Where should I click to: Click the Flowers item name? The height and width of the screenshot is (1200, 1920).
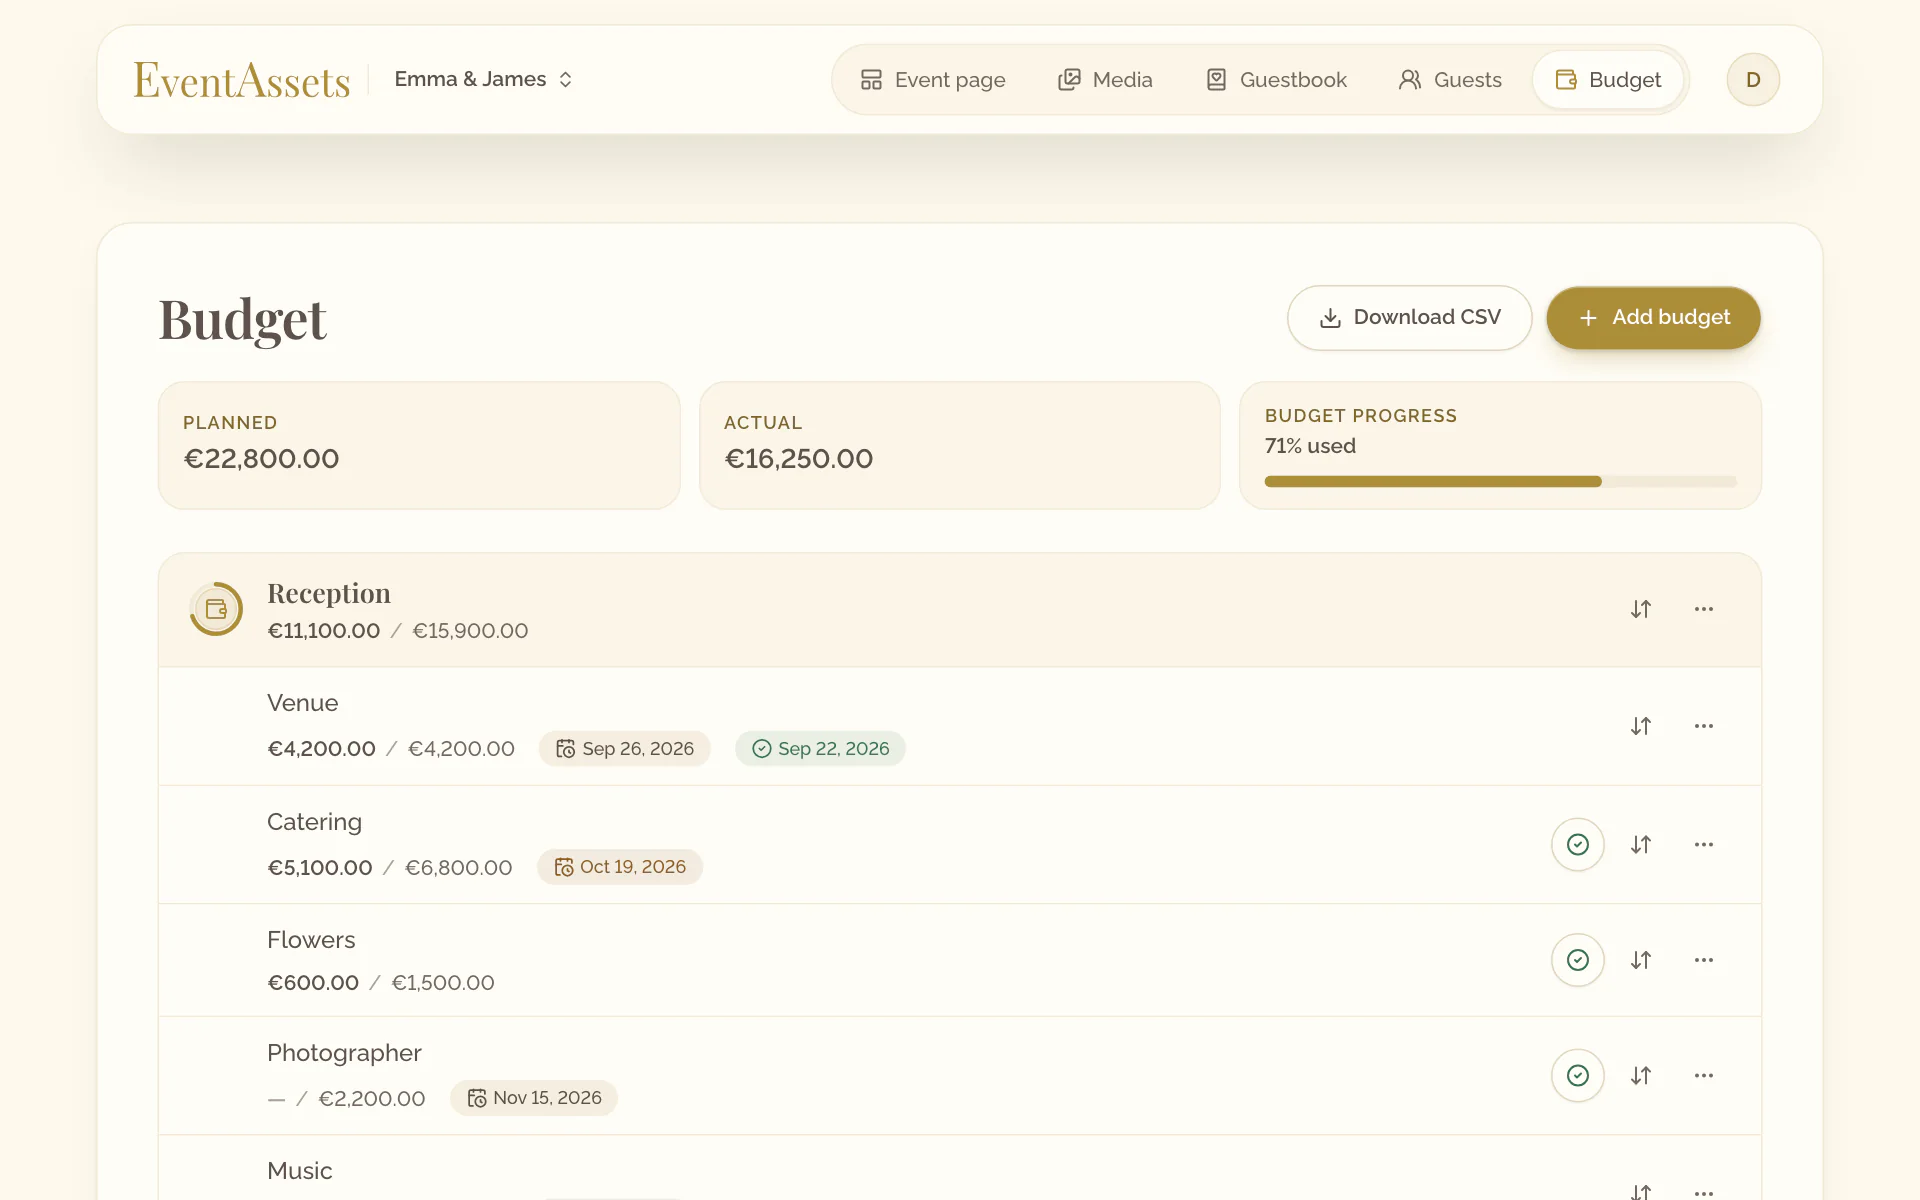(311, 940)
